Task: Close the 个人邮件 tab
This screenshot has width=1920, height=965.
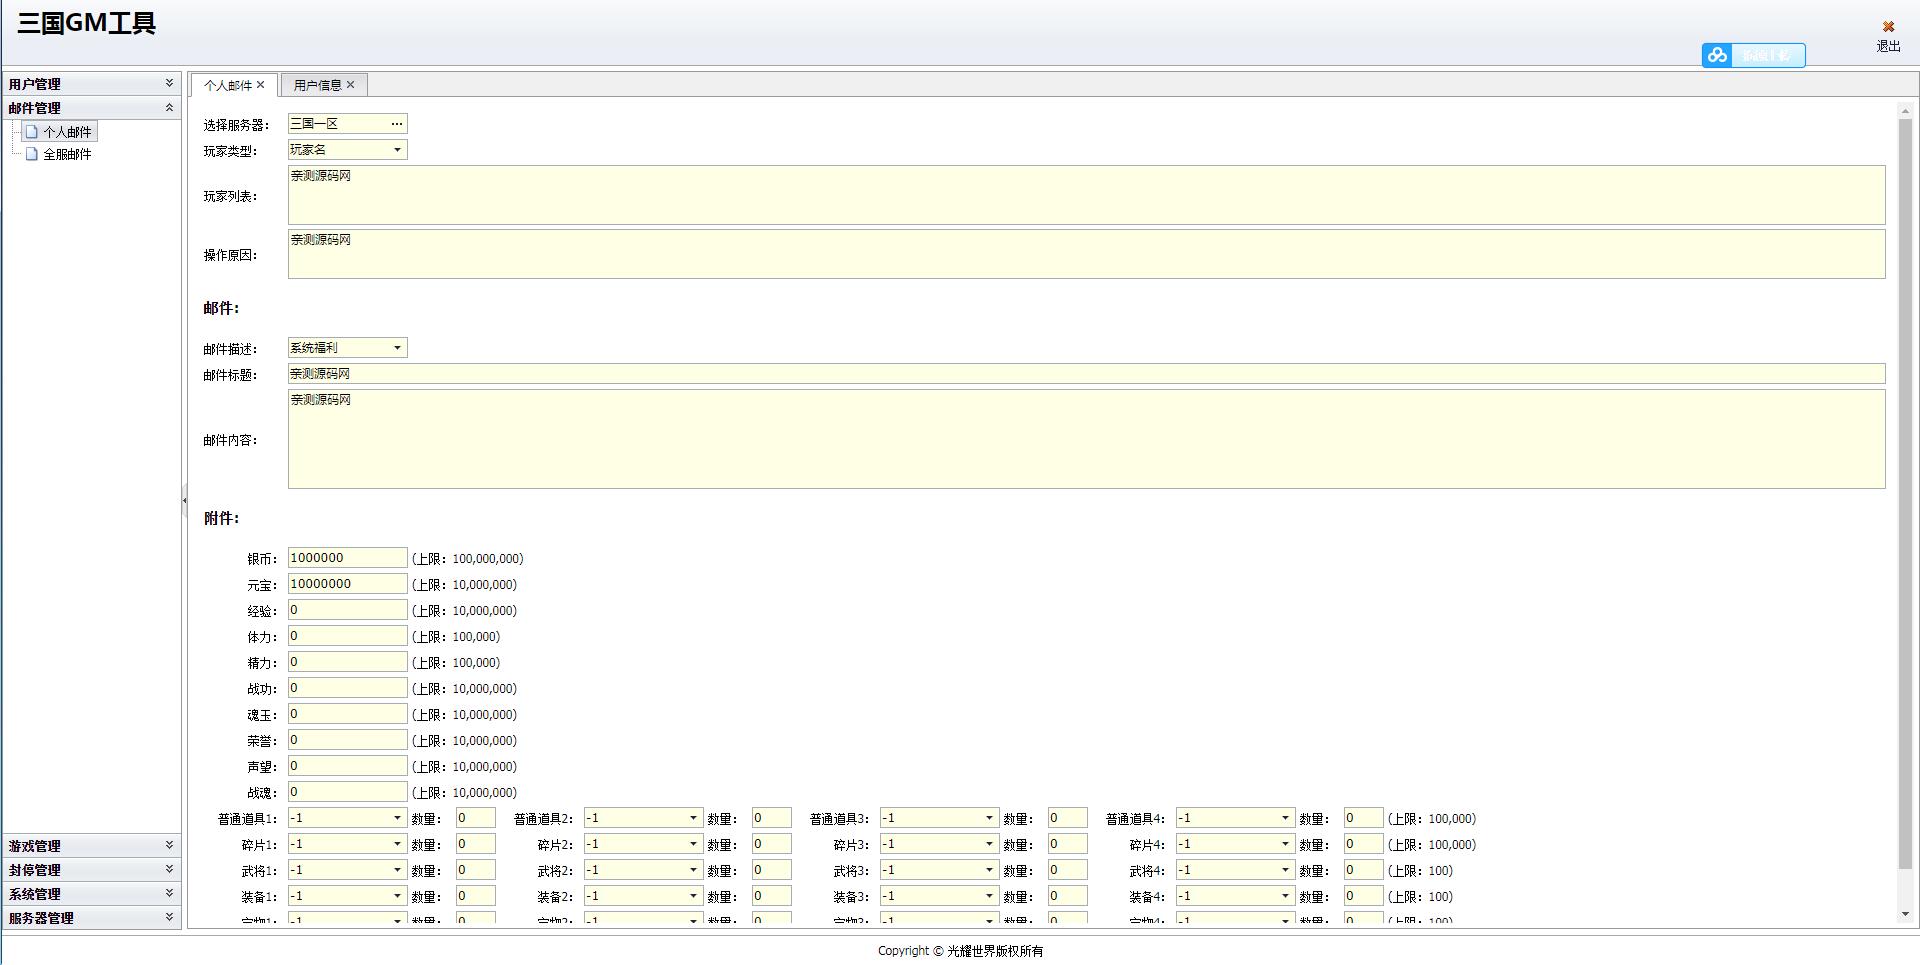Action: (x=261, y=85)
